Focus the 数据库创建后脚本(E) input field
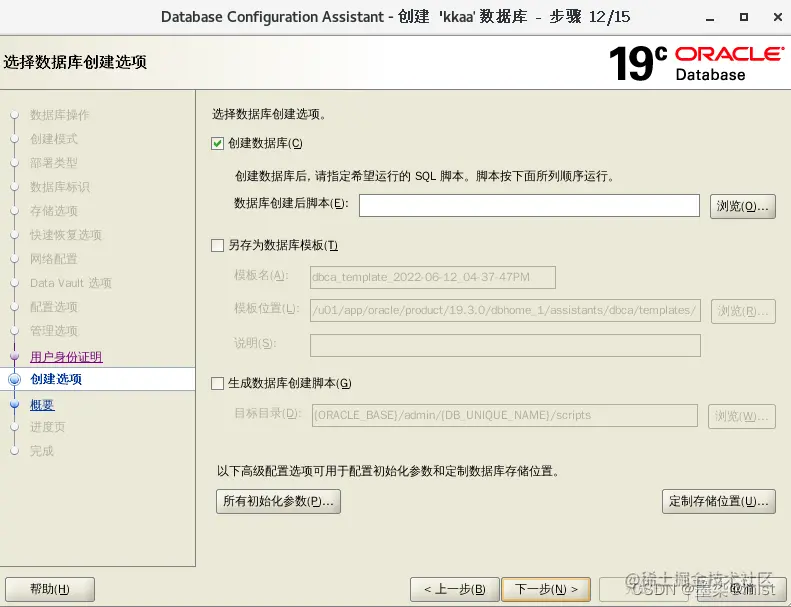Image resolution: width=791 pixels, height=607 pixels. point(529,205)
